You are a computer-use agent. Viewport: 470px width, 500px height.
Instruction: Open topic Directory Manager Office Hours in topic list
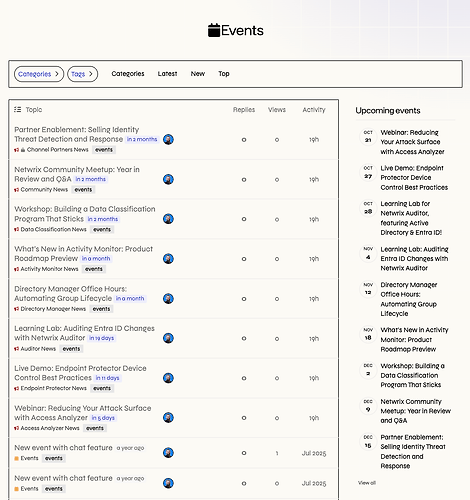[70, 293]
